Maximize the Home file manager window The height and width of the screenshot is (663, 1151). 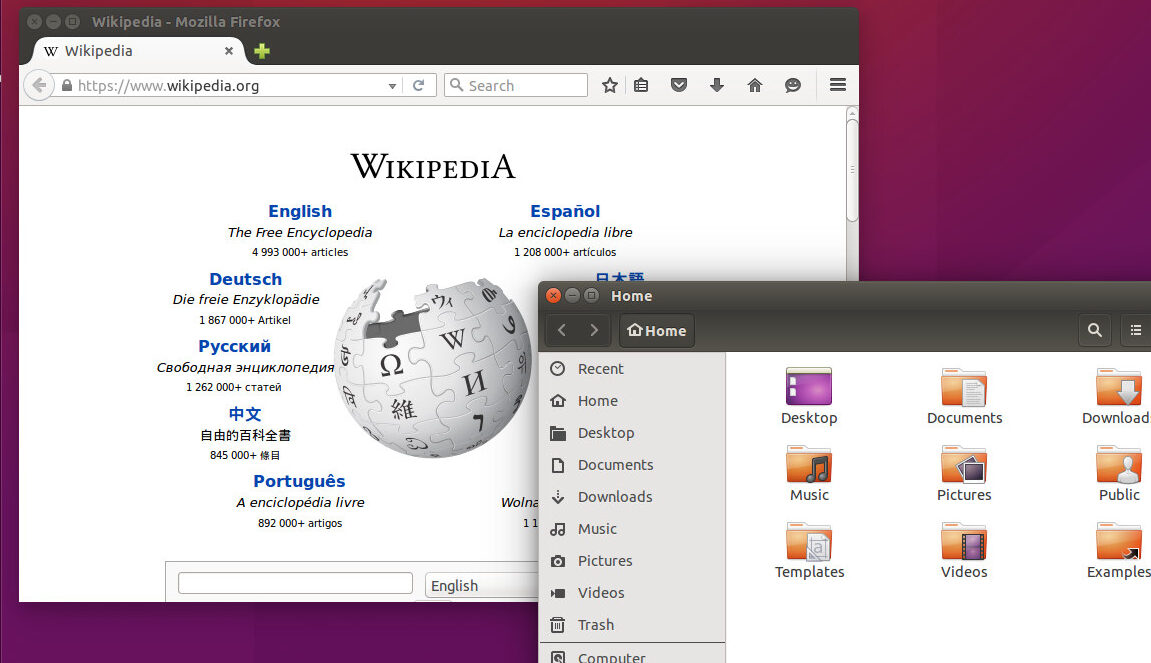pyautogui.click(x=592, y=295)
